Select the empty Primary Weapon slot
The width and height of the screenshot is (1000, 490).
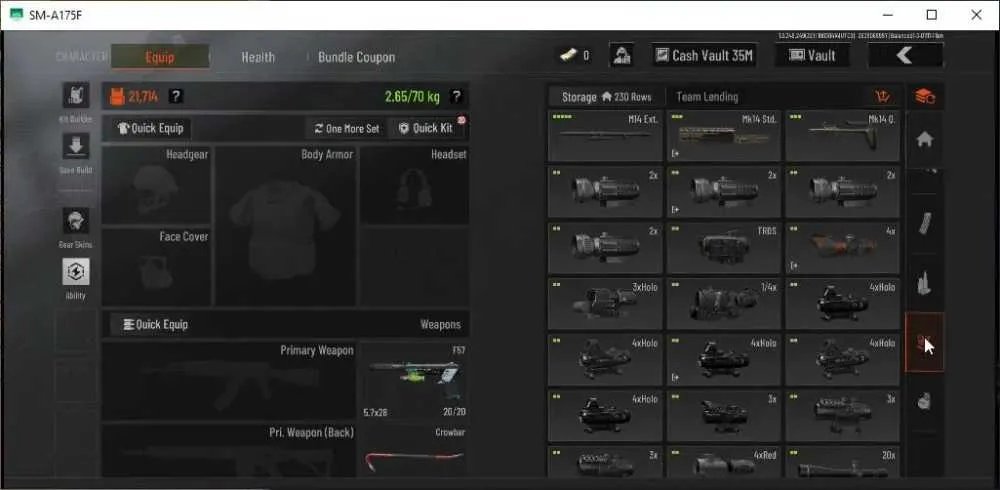point(228,381)
